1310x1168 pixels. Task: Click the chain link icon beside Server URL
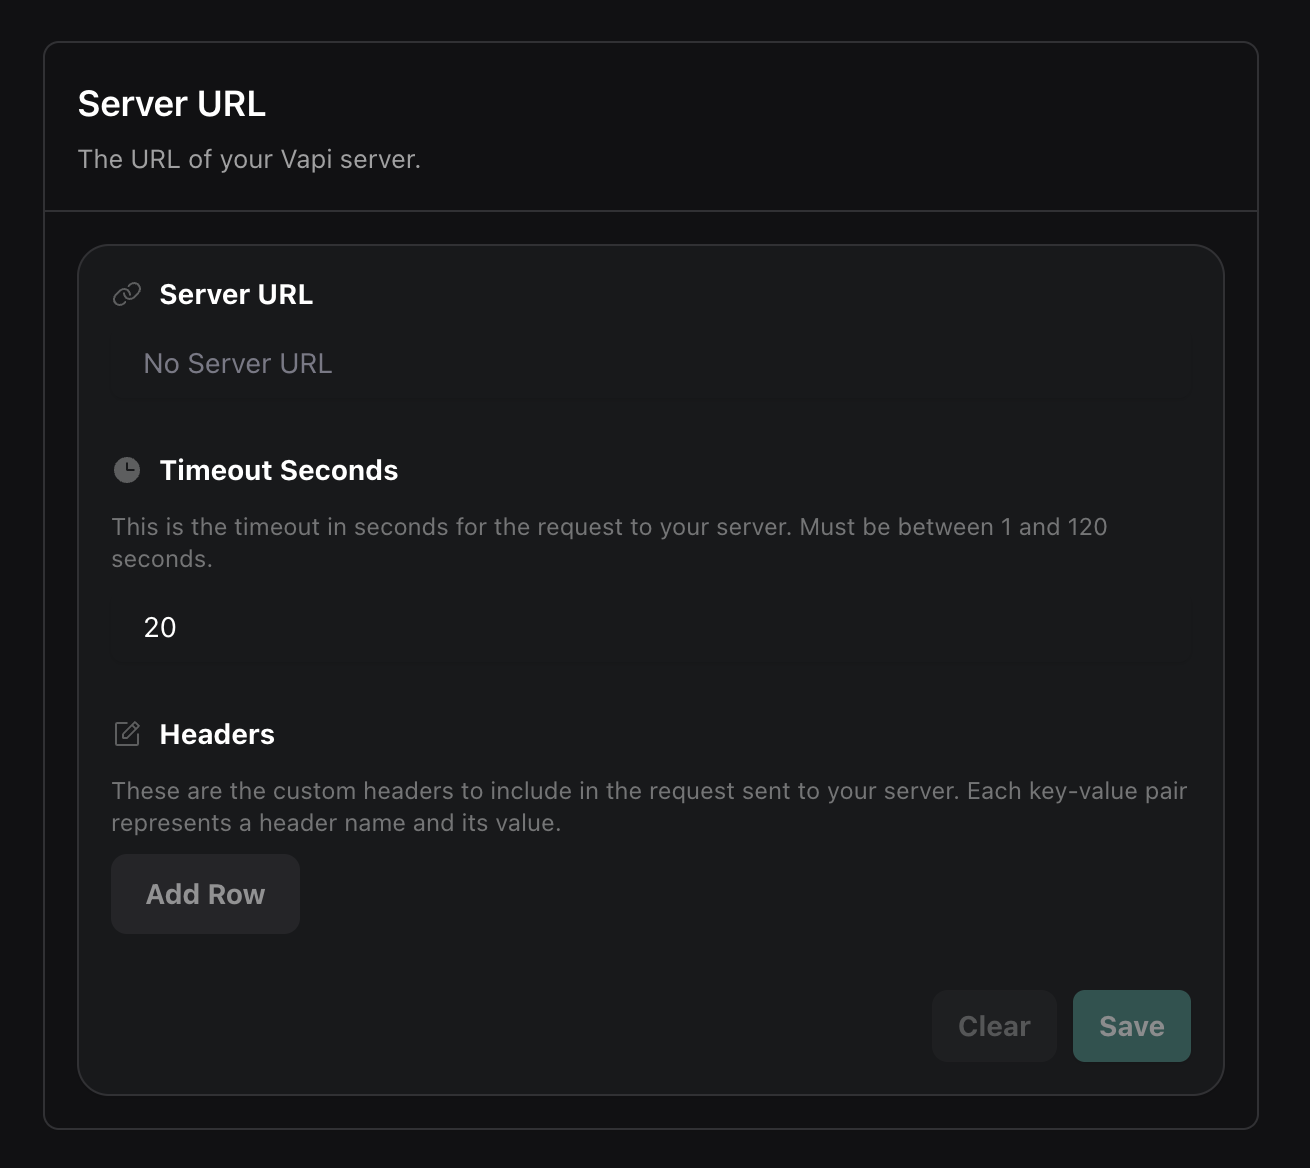click(x=127, y=294)
